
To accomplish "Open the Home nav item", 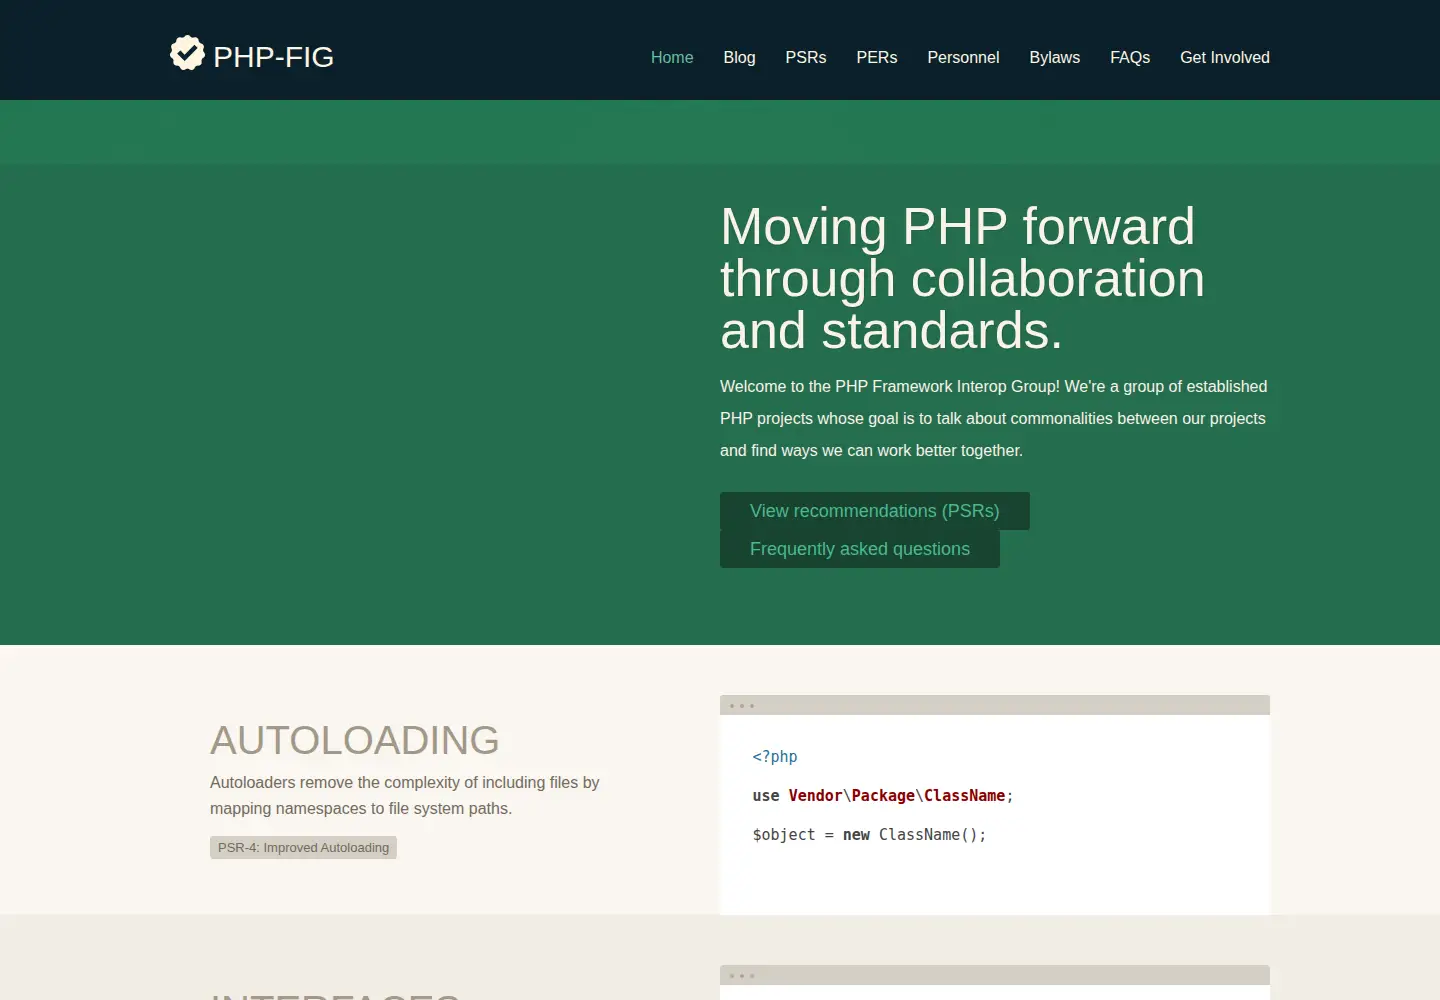I will click(672, 58).
